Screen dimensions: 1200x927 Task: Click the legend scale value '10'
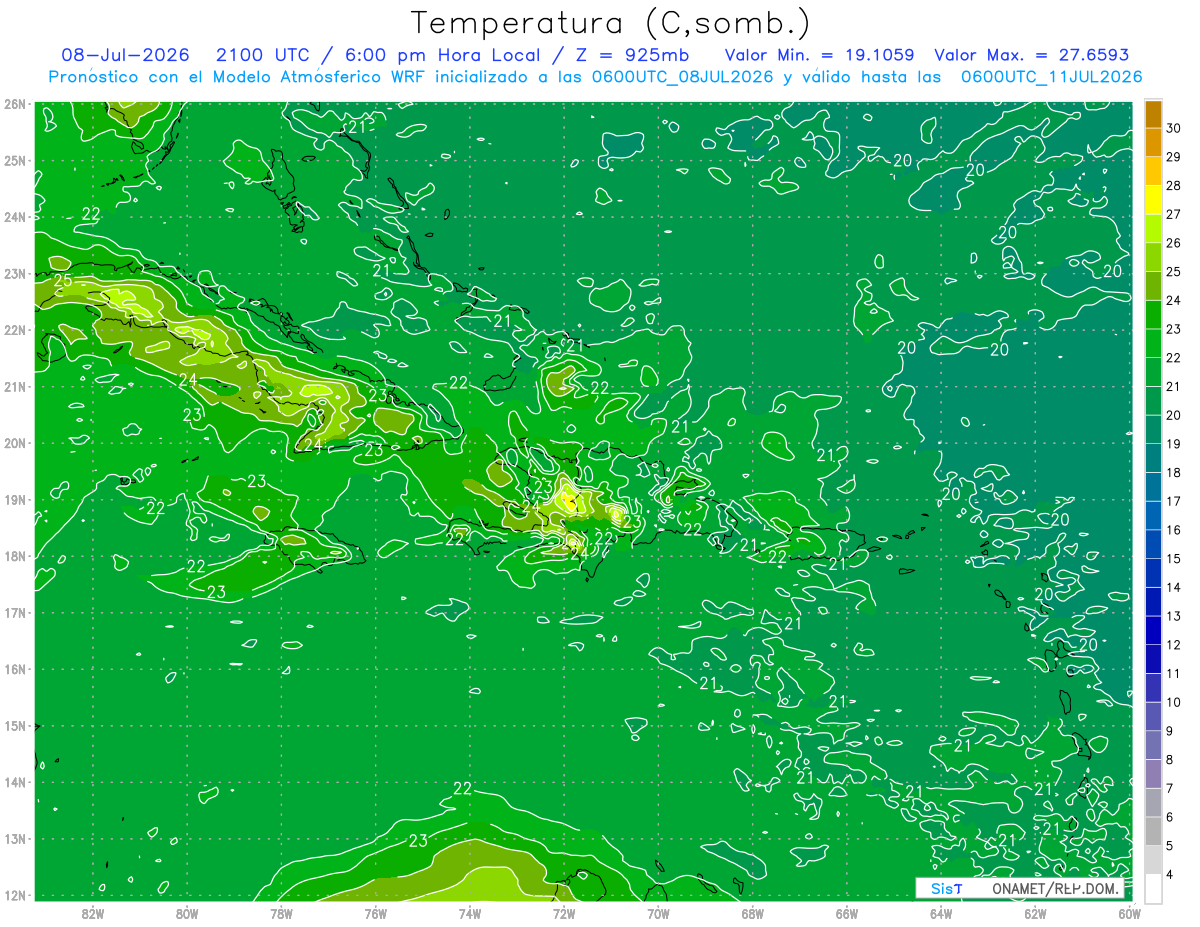point(1173,703)
